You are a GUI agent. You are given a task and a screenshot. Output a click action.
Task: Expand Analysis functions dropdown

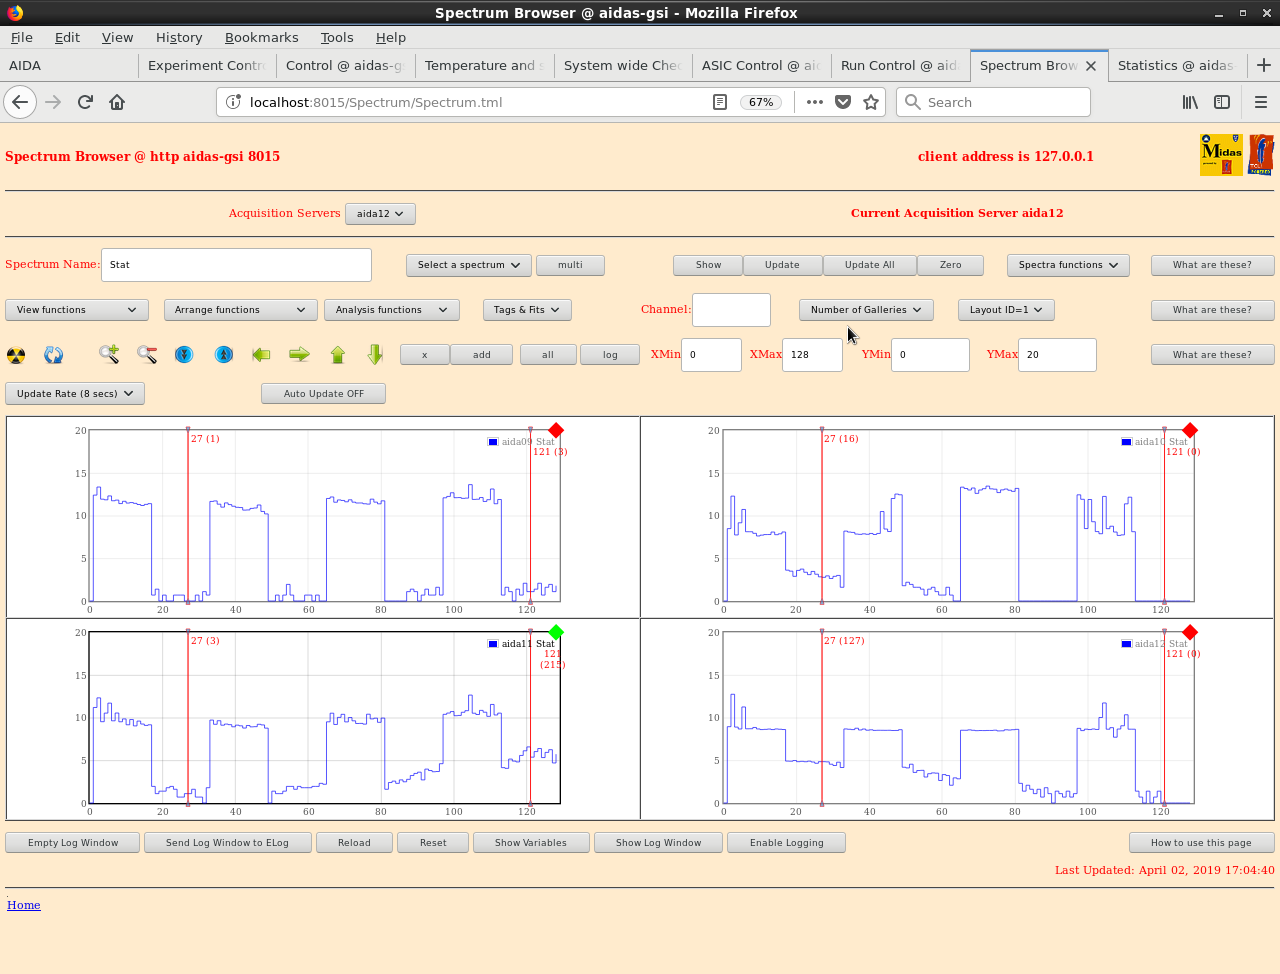point(392,310)
